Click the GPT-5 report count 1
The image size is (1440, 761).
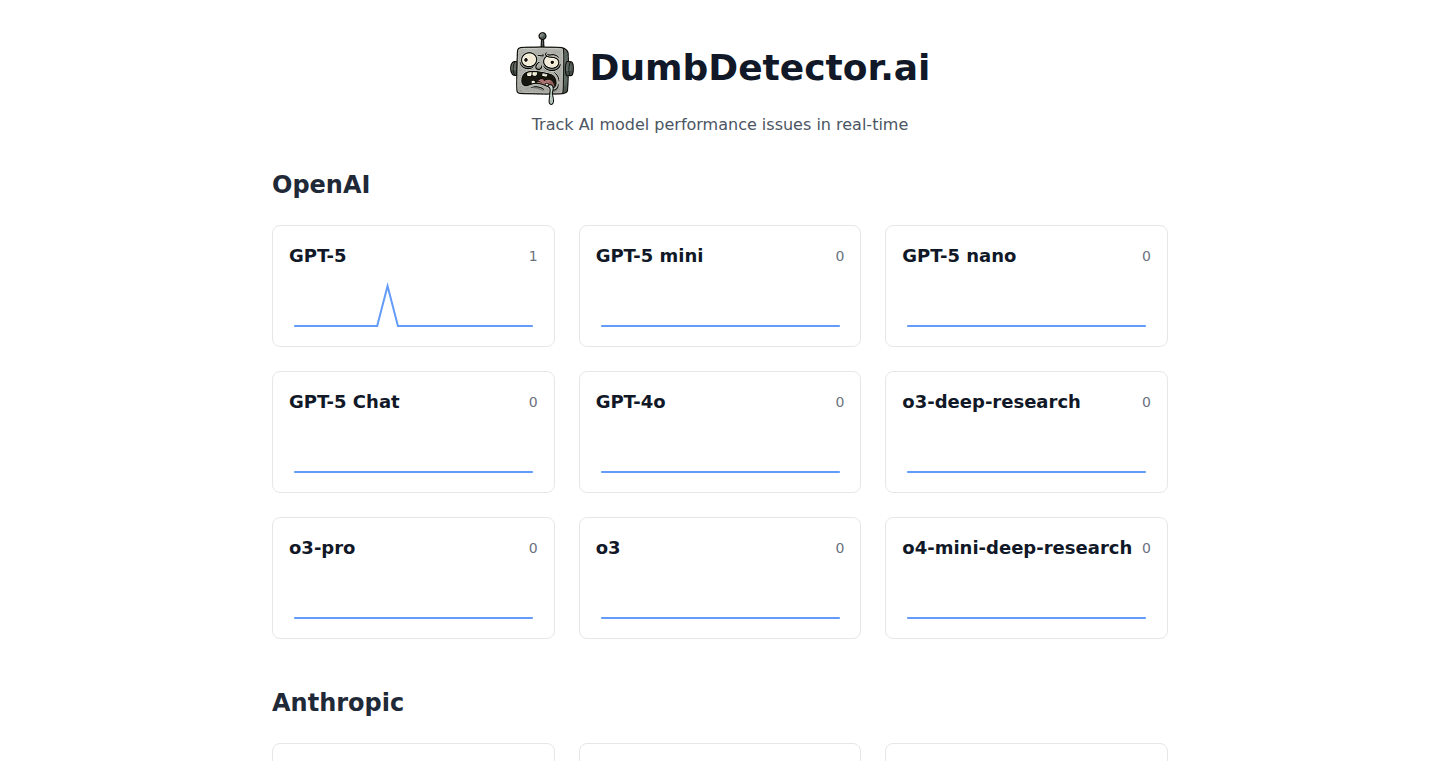pos(533,256)
